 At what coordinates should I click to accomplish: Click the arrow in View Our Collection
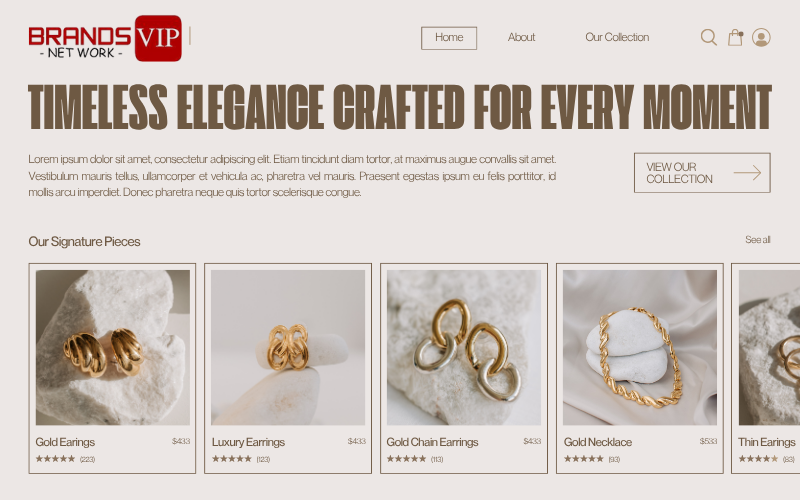point(747,173)
